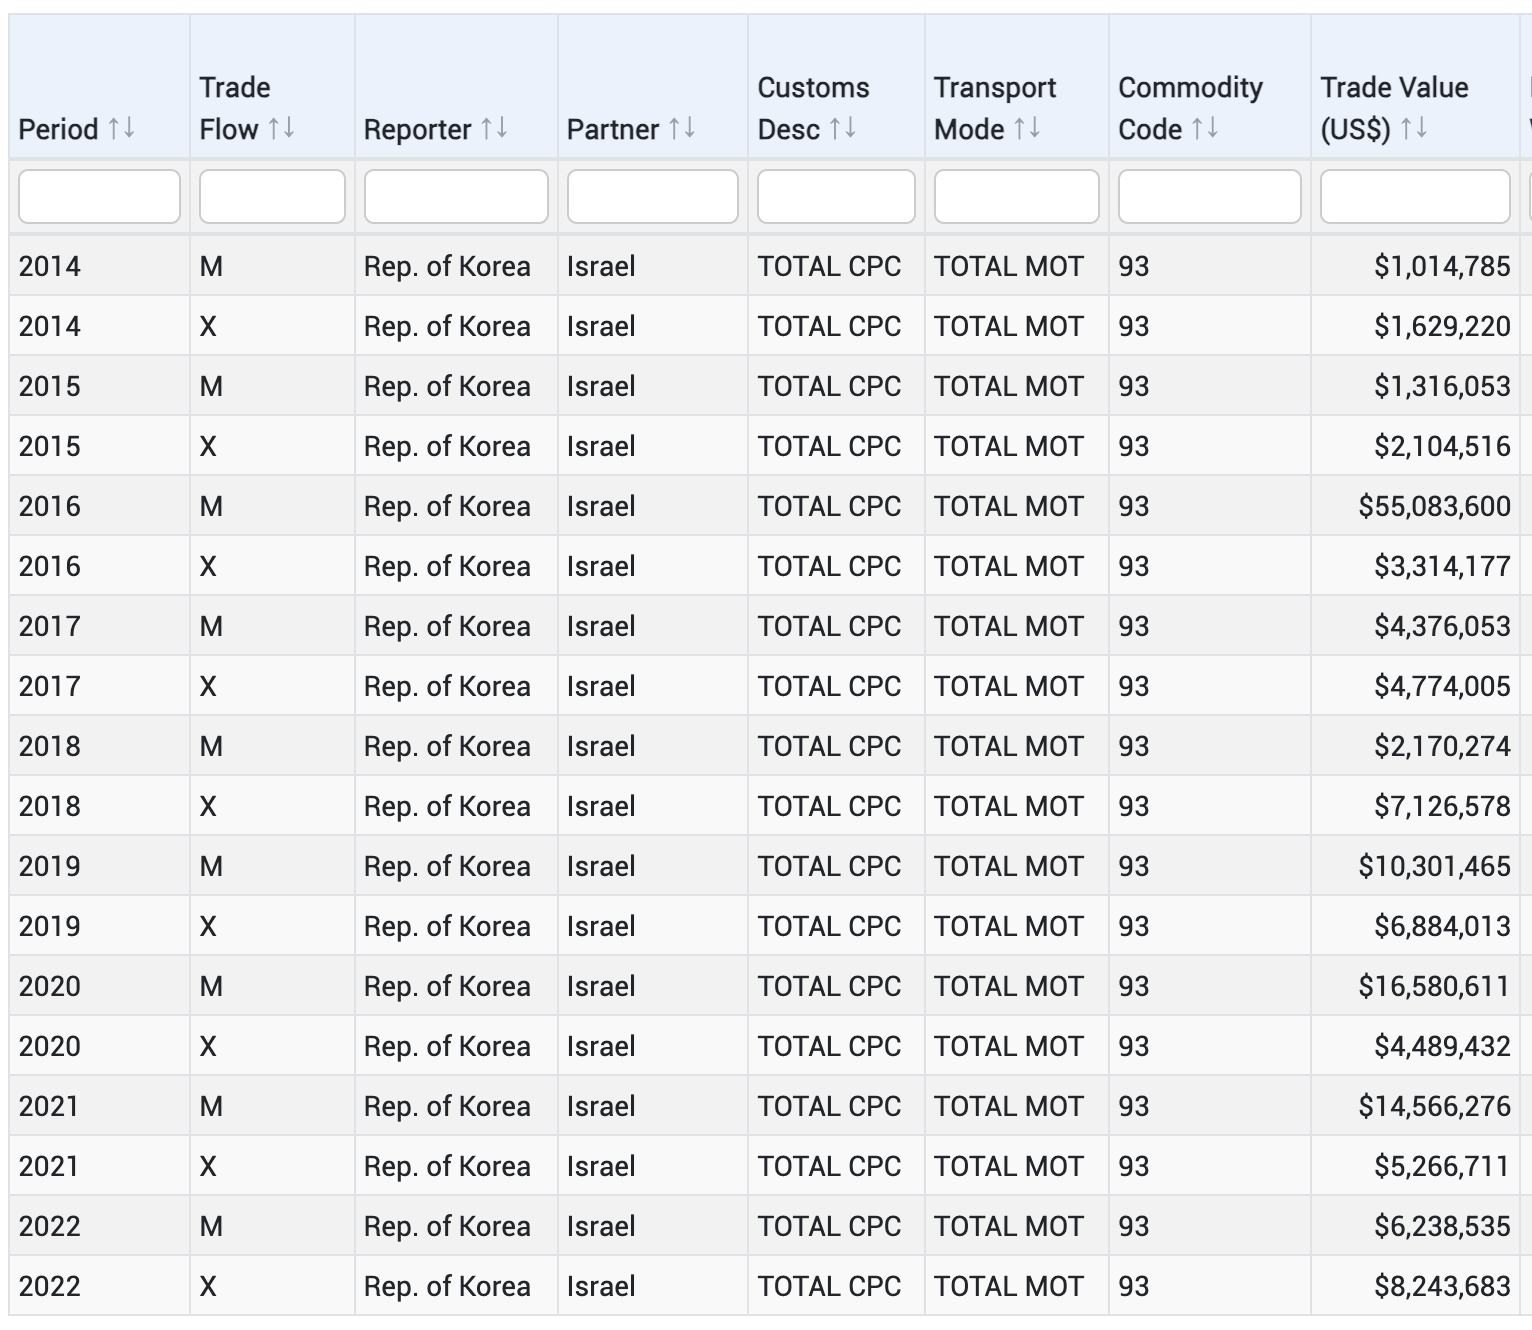The image size is (1532, 1330).
Task: Focus the Period filter input box
Action: 99,196
